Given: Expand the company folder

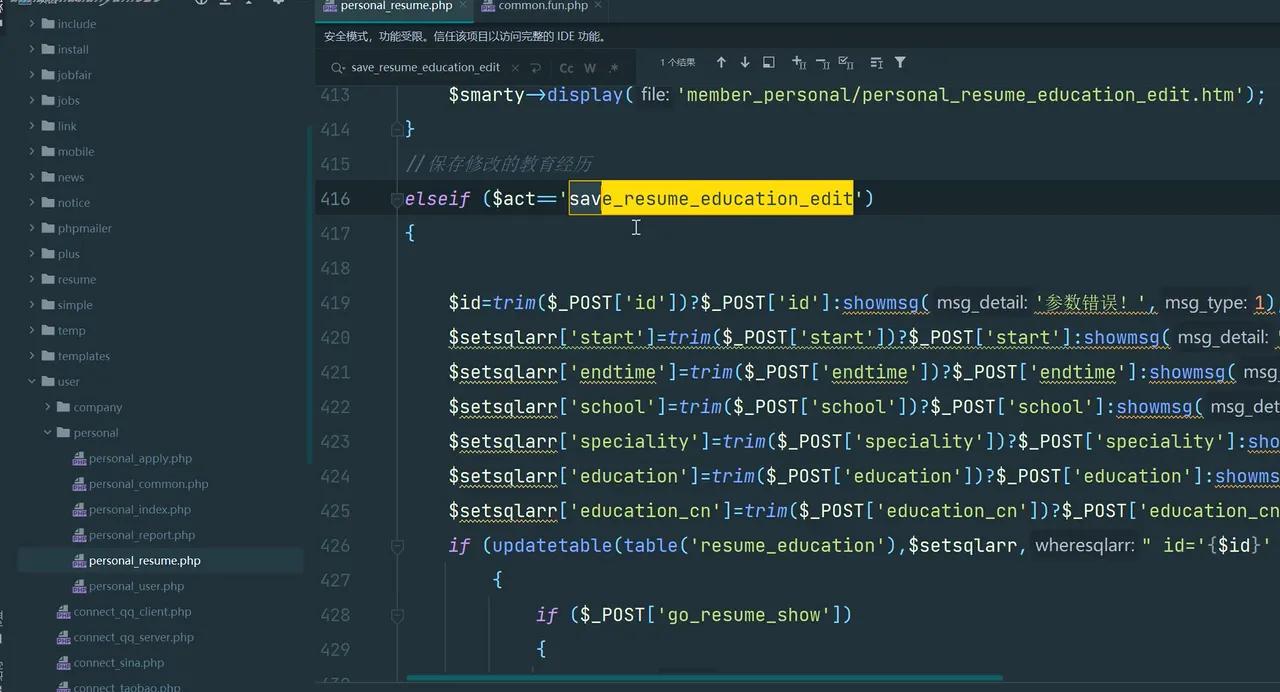Looking at the screenshot, I should click(x=48, y=407).
